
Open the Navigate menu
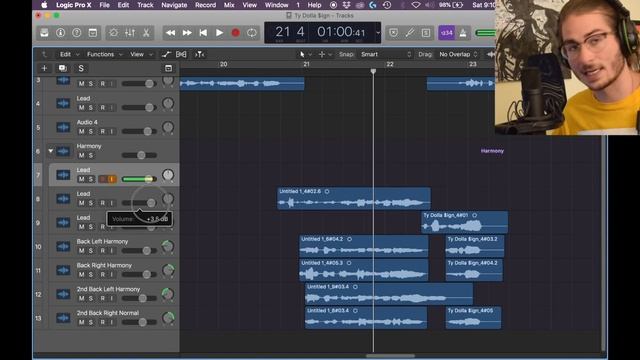pyautogui.click(x=174, y=5)
